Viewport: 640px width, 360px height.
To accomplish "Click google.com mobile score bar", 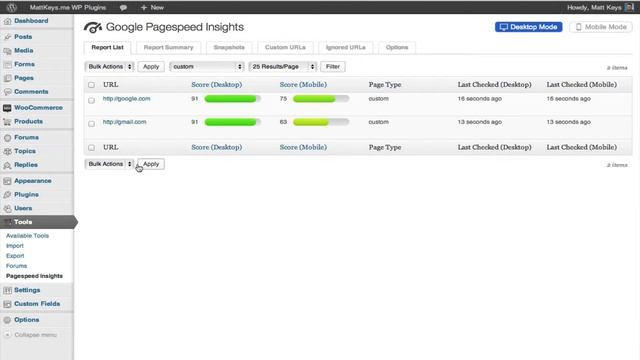I will point(321,99).
